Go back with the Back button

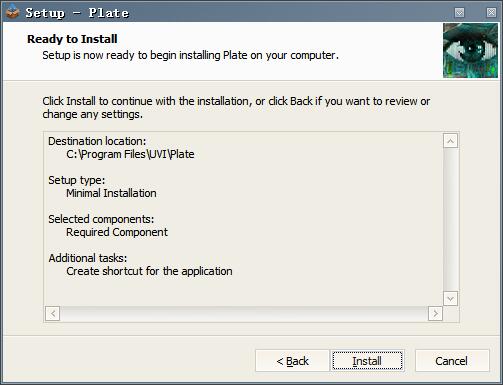click(292, 361)
